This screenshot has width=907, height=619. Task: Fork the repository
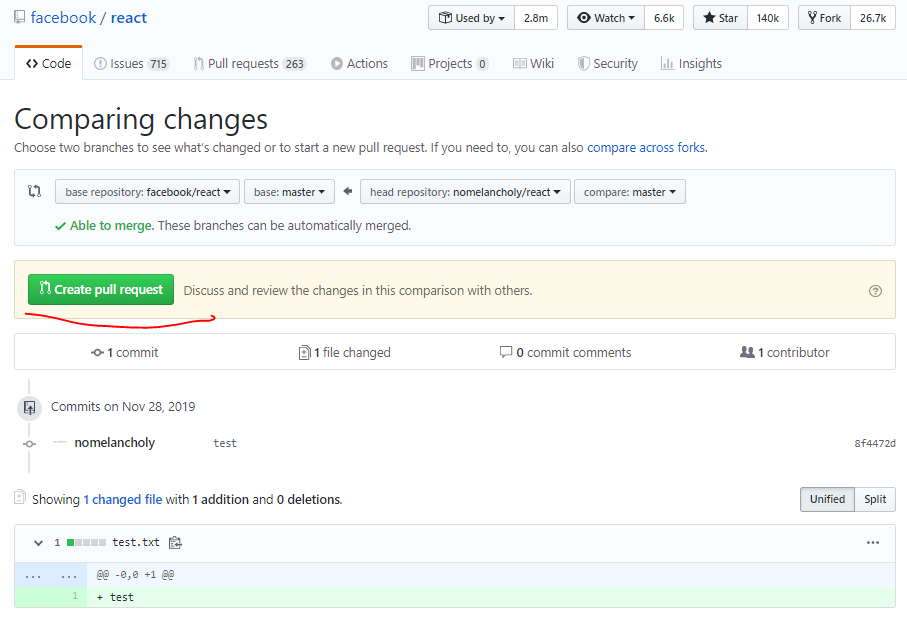824,18
